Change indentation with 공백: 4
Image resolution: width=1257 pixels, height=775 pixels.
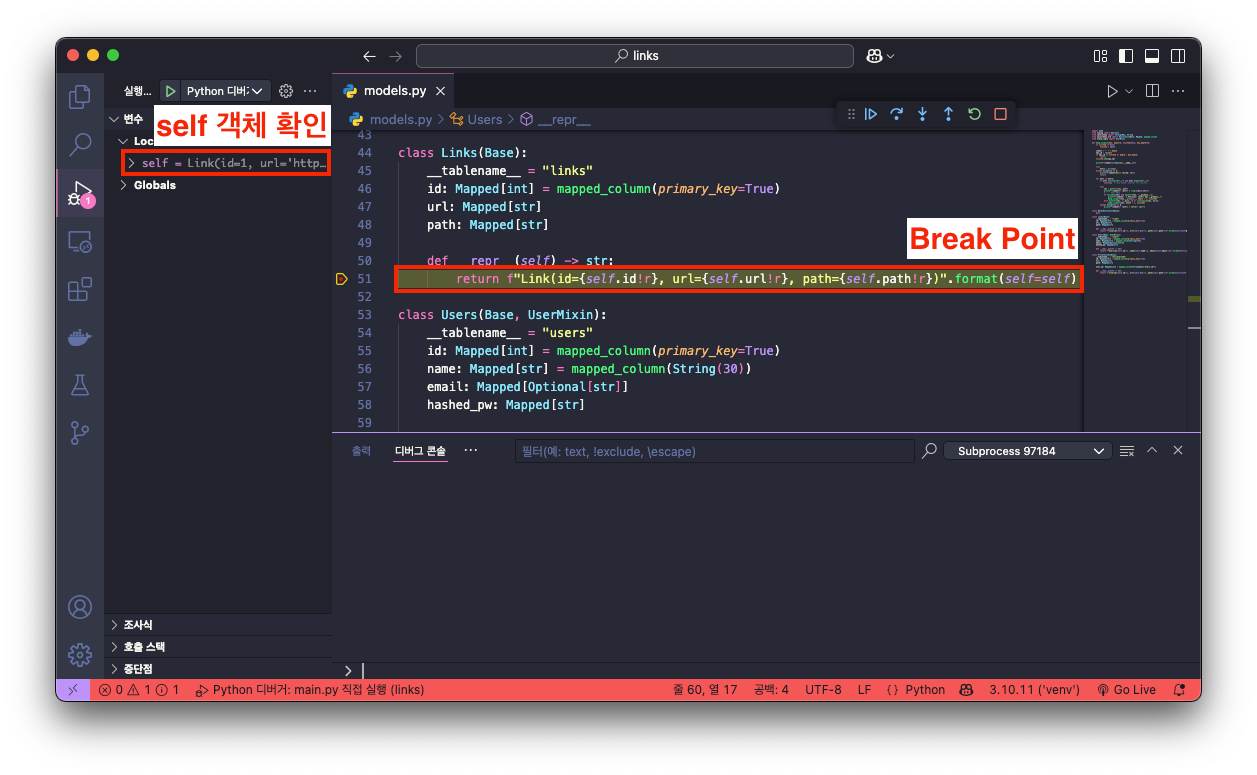point(771,690)
